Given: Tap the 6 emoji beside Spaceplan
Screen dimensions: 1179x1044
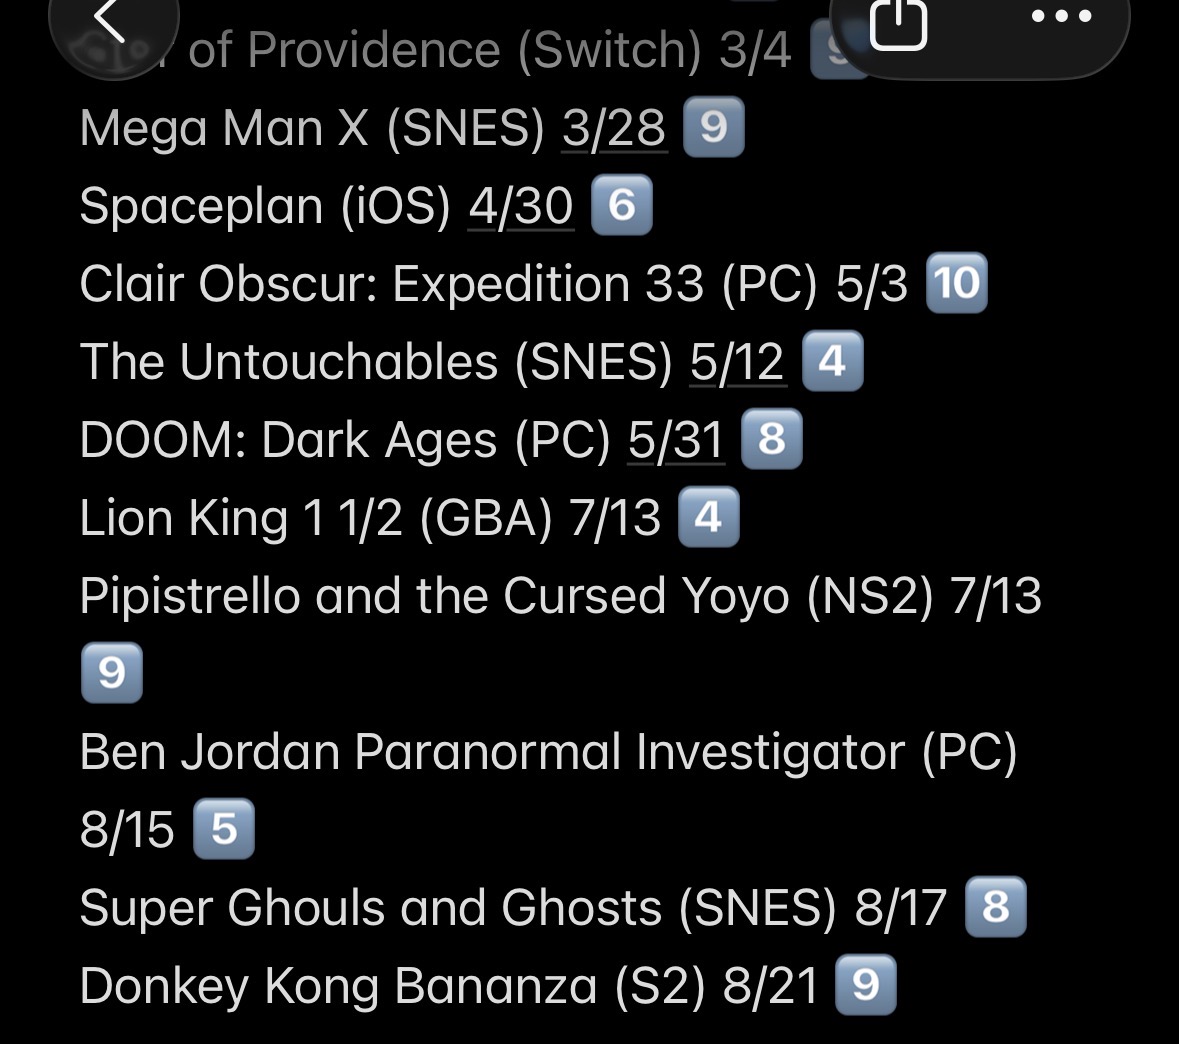Looking at the screenshot, I should click(622, 205).
